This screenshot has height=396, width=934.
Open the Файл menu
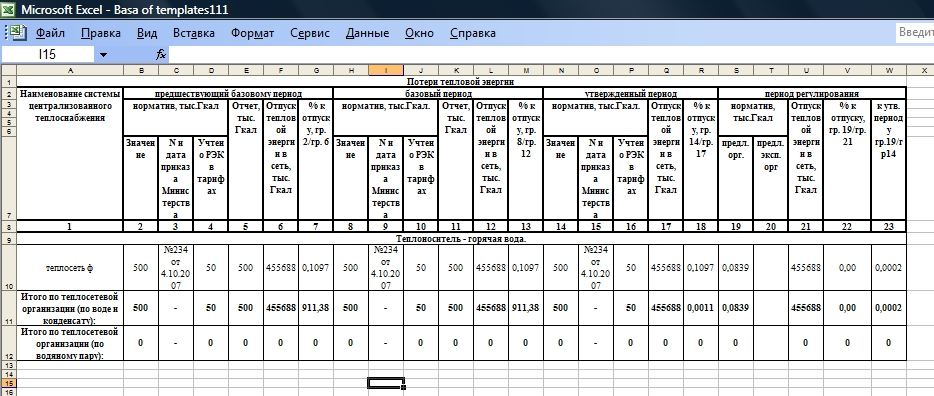pos(51,33)
